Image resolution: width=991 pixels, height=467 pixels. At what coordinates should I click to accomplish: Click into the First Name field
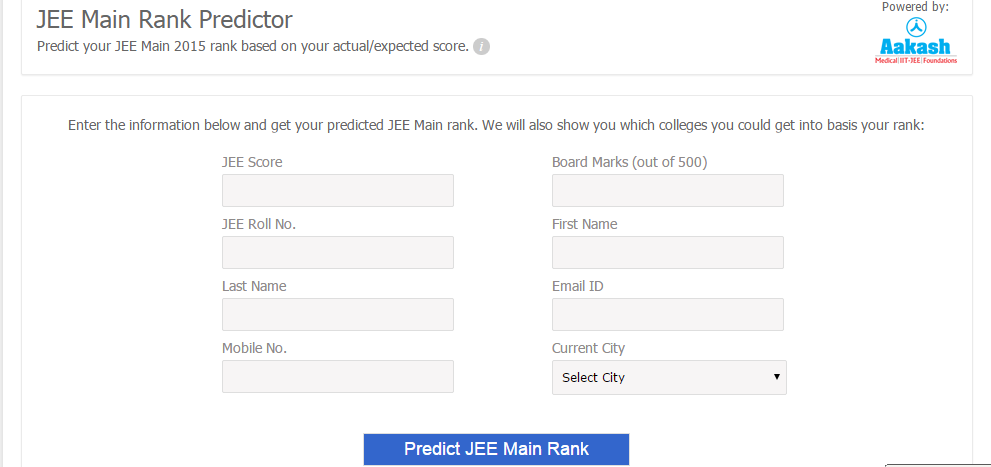click(667, 252)
